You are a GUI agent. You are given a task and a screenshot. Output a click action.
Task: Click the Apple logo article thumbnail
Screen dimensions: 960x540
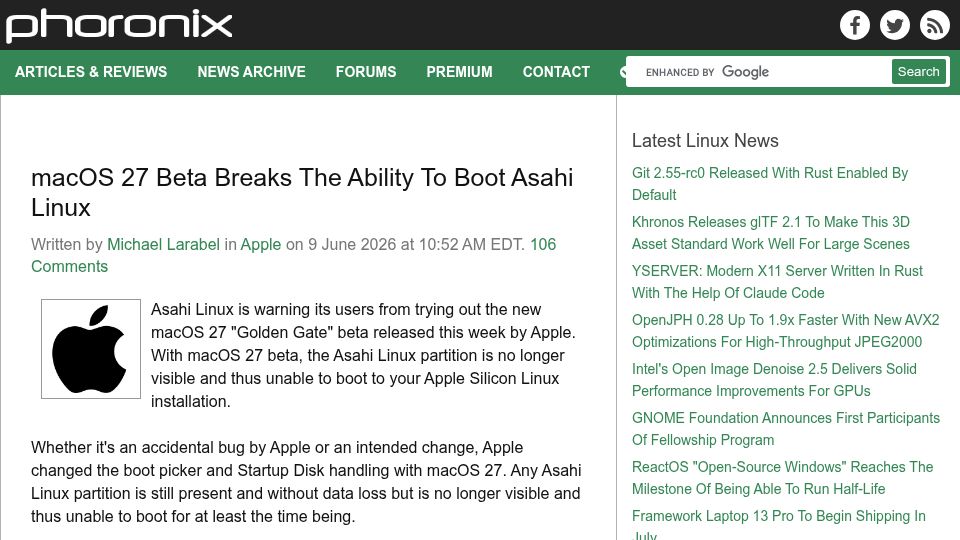pyautogui.click(x=91, y=349)
